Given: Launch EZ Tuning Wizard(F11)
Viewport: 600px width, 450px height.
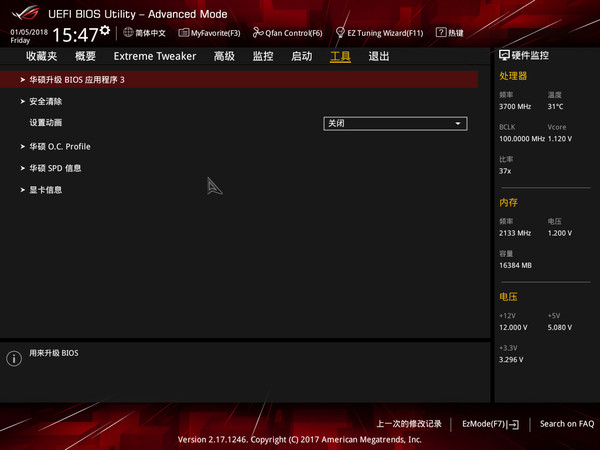Looking at the screenshot, I should click(385, 33).
